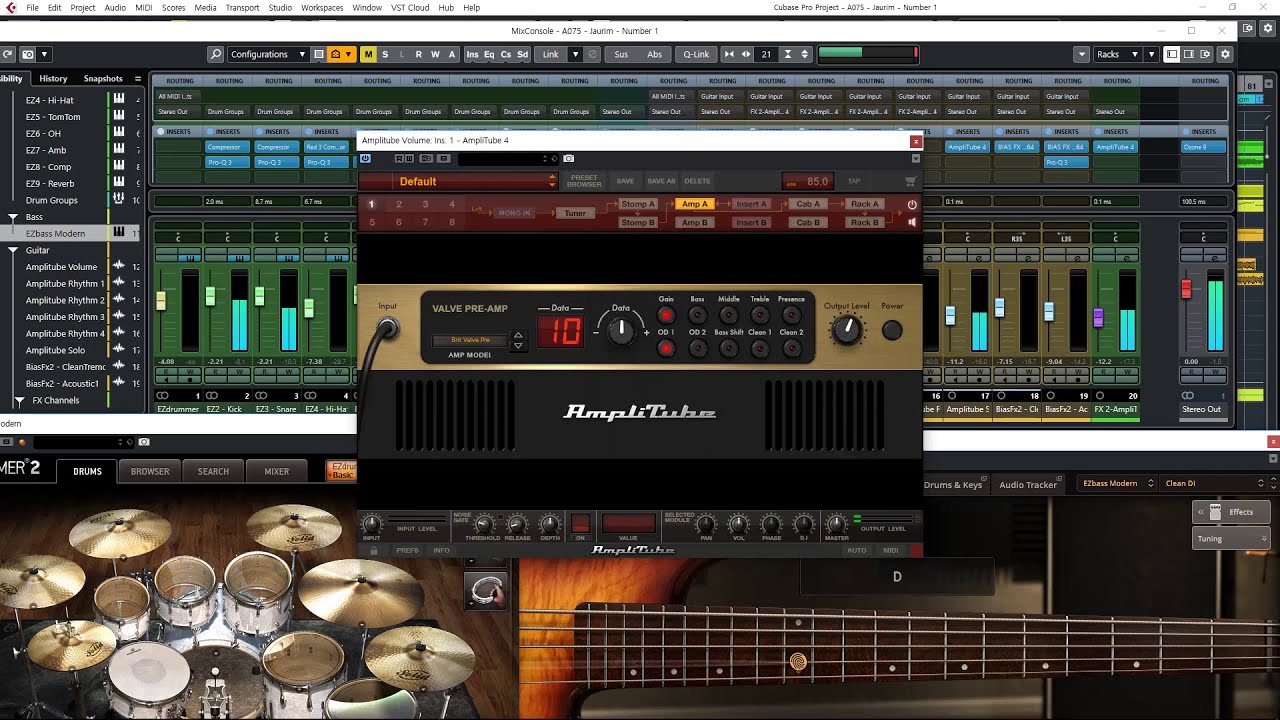Toggle the left zone layout icon
Viewport: 1280px width, 720px height.
[1172, 54]
